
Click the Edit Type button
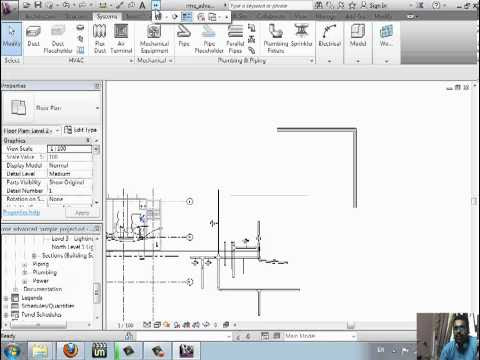(x=81, y=130)
